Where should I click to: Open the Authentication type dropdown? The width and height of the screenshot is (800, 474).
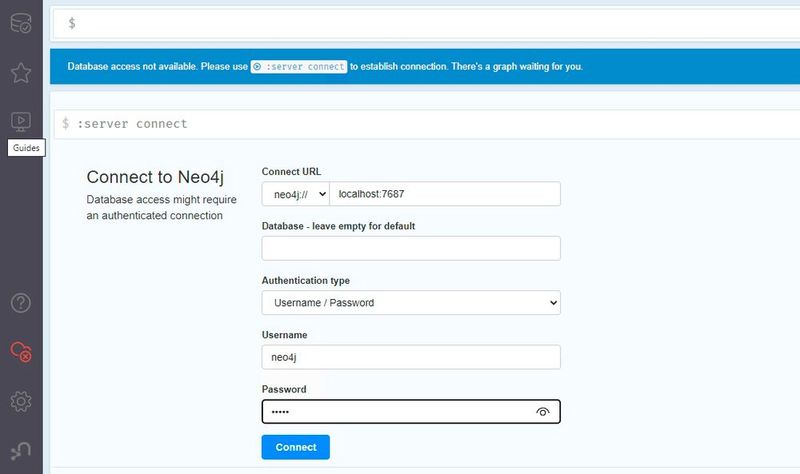click(411, 303)
